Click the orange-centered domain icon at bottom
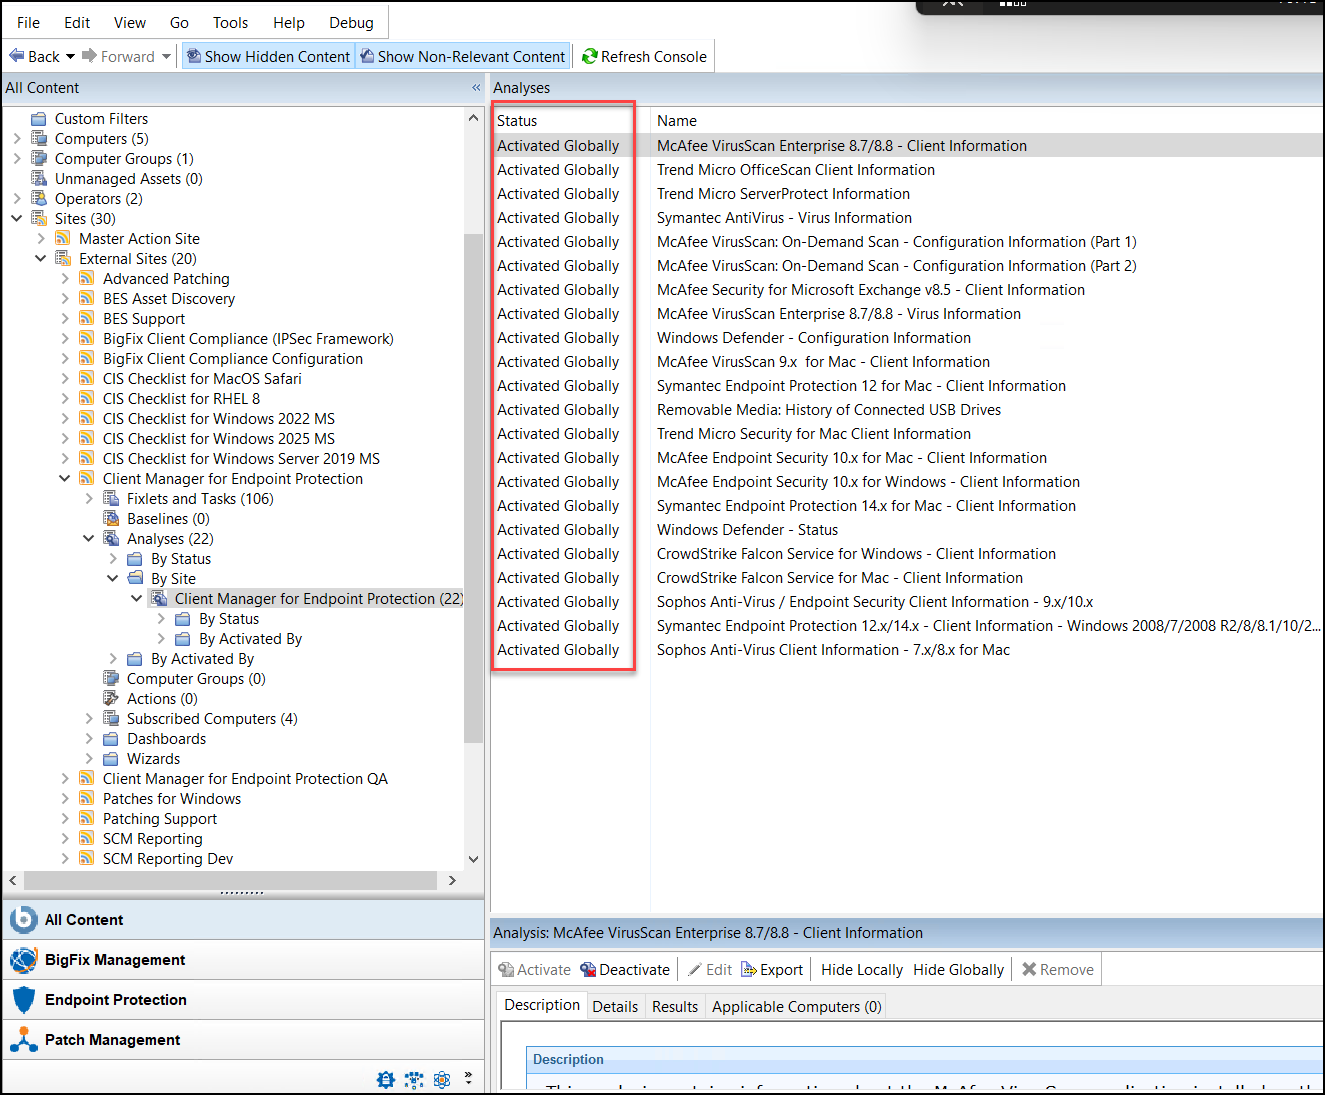1325x1095 pixels. click(442, 1080)
